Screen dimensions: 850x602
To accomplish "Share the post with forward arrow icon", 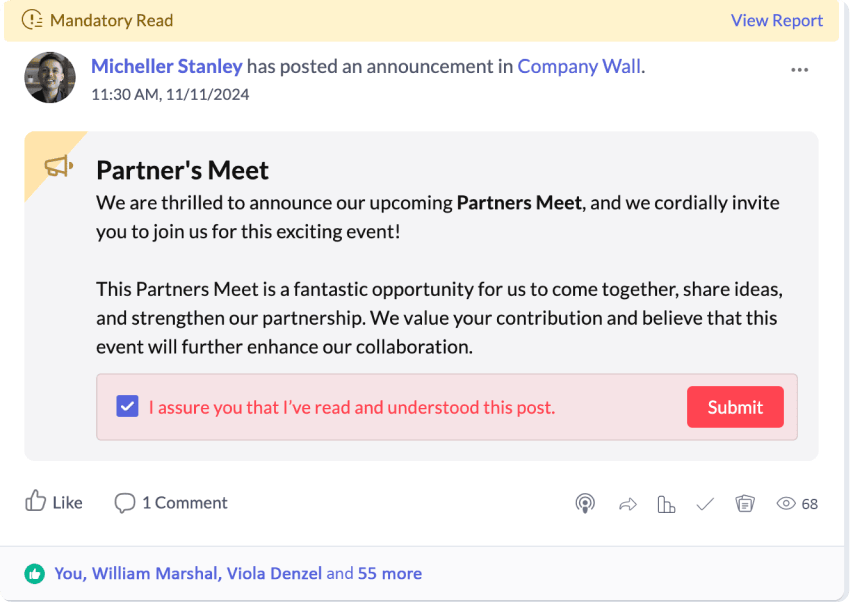I will [627, 504].
